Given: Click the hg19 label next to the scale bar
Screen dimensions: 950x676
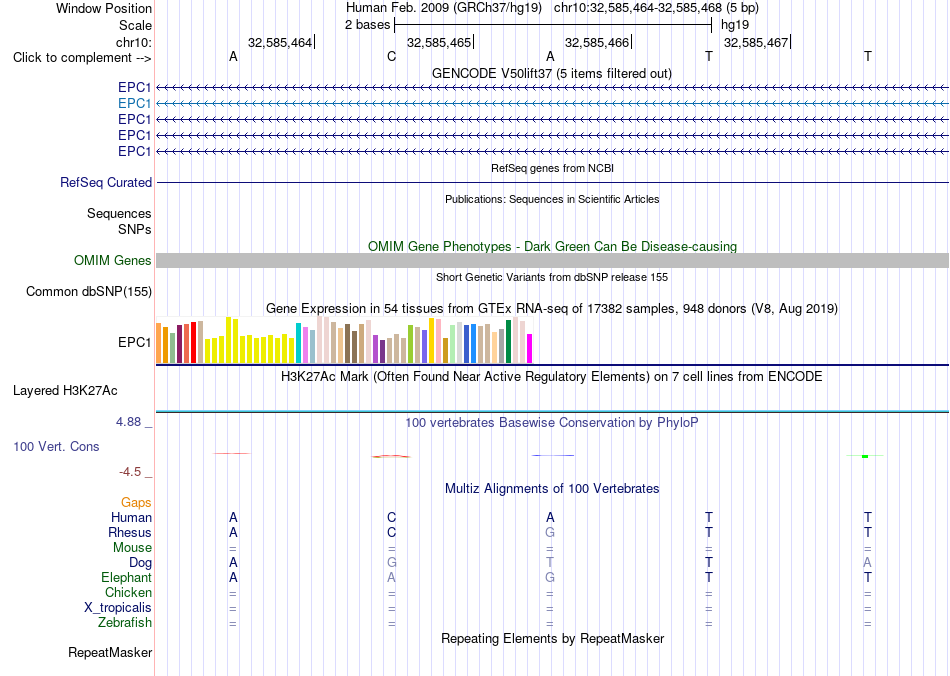Looking at the screenshot, I should pyautogui.click(x=735, y=25).
